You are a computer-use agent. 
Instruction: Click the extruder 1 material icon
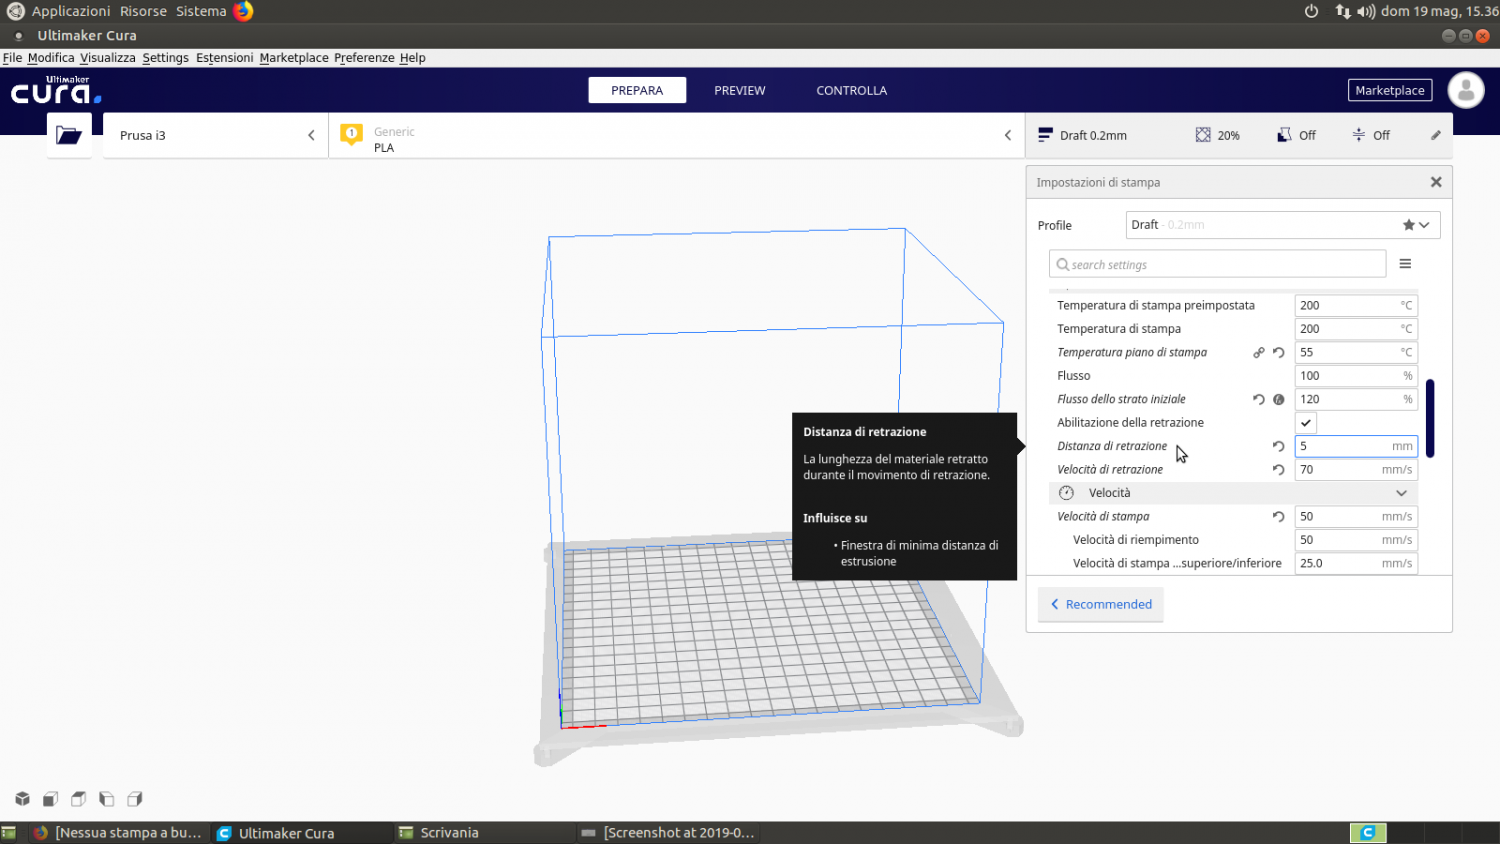click(x=351, y=134)
